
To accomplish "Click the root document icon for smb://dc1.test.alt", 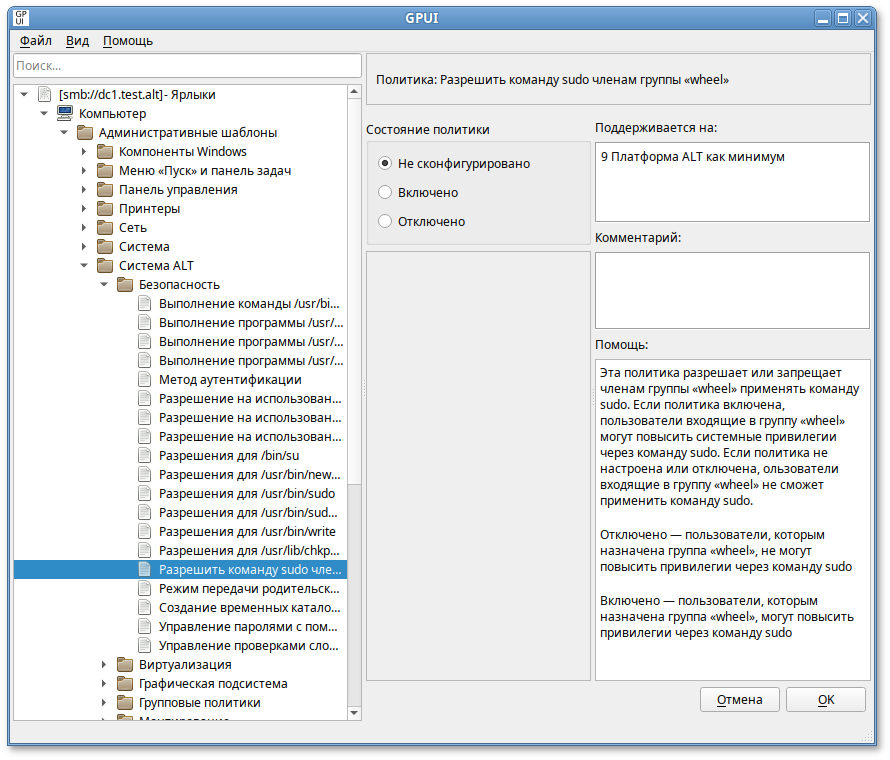I will [44, 95].
